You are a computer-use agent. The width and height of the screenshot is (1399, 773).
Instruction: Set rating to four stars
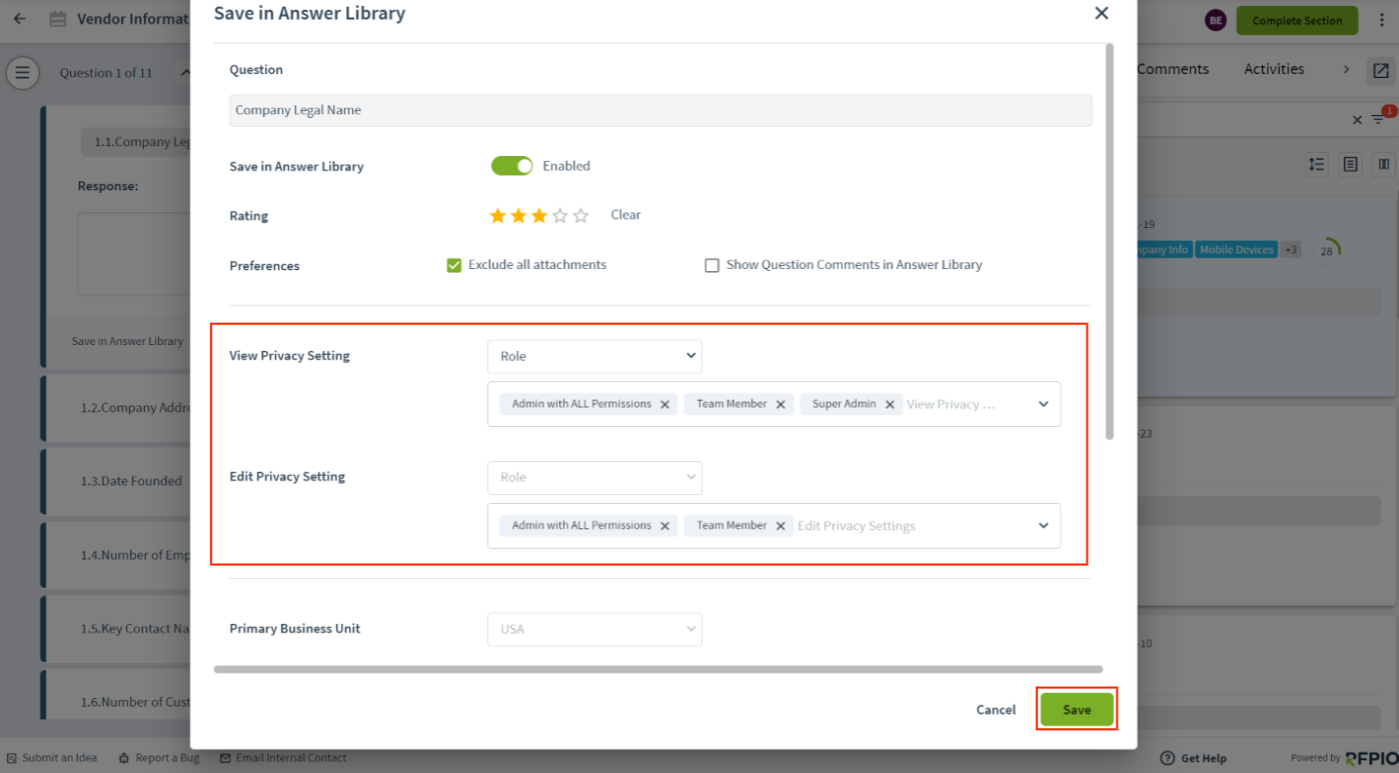[x=560, y=215]
